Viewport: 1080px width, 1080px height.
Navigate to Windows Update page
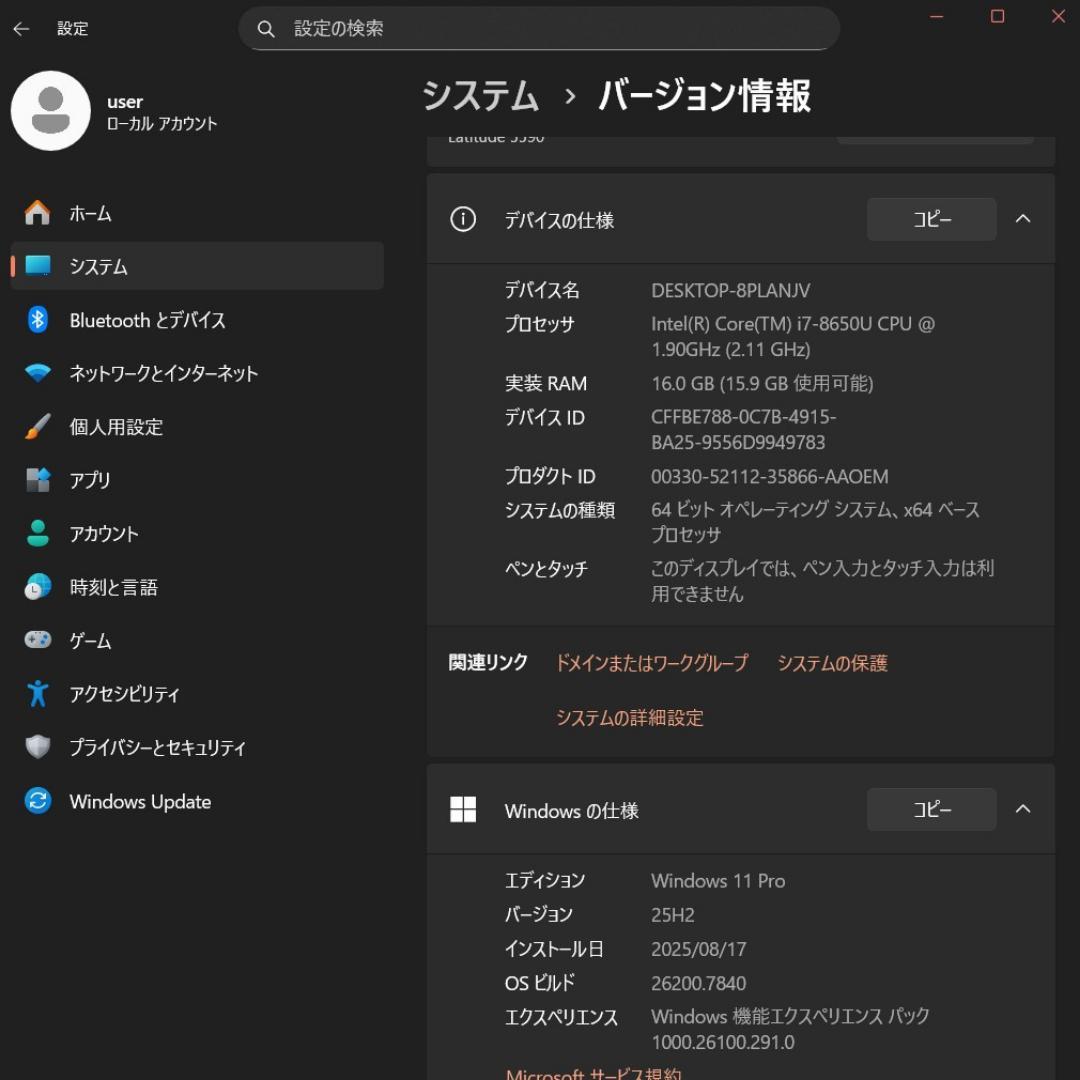tap(197, 800)
